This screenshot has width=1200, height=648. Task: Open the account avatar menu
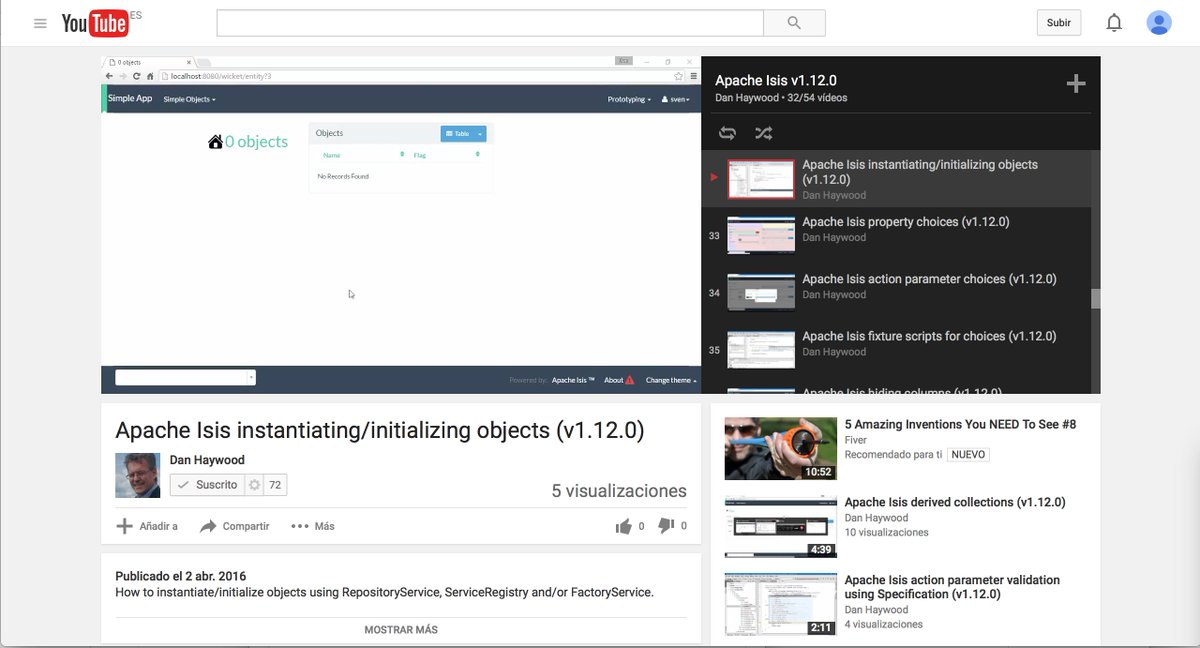tap(1159, 22)
